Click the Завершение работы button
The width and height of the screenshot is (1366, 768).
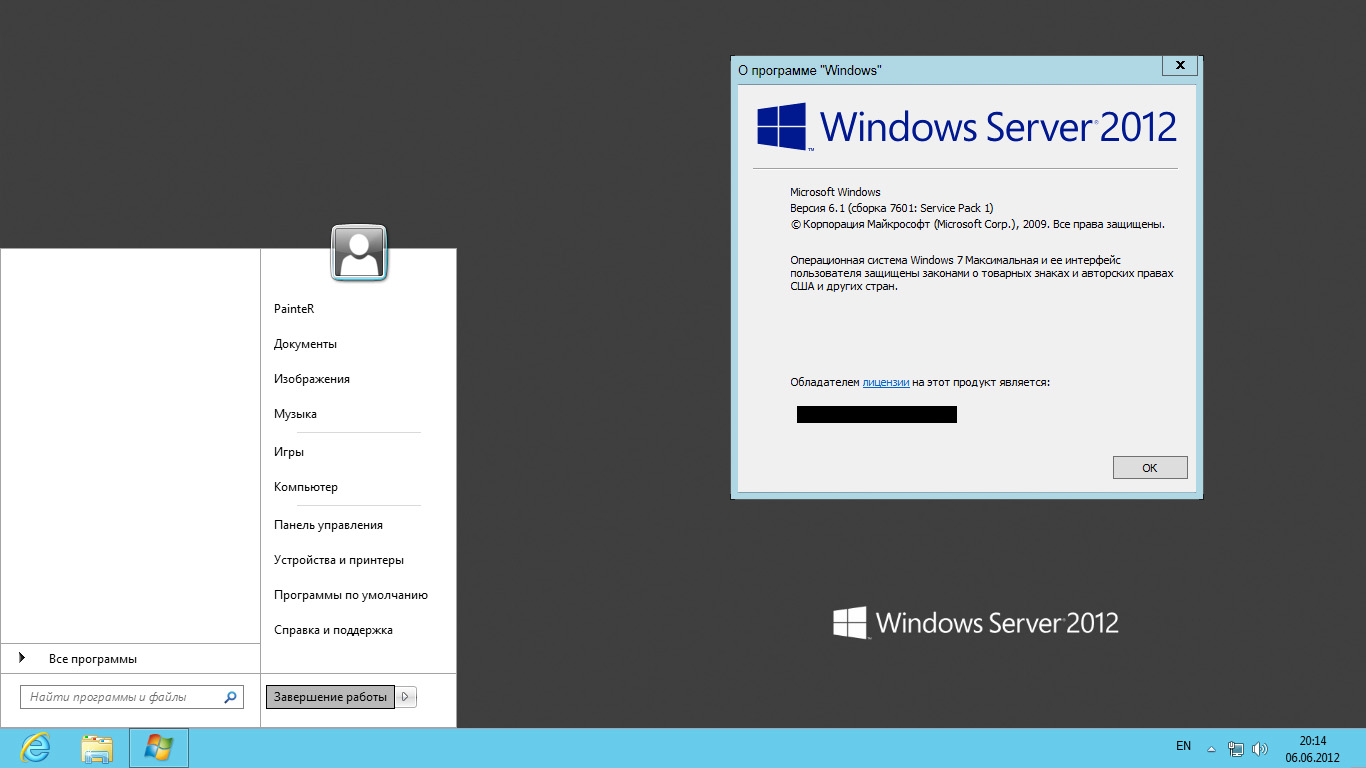click(x=330, y=697)
